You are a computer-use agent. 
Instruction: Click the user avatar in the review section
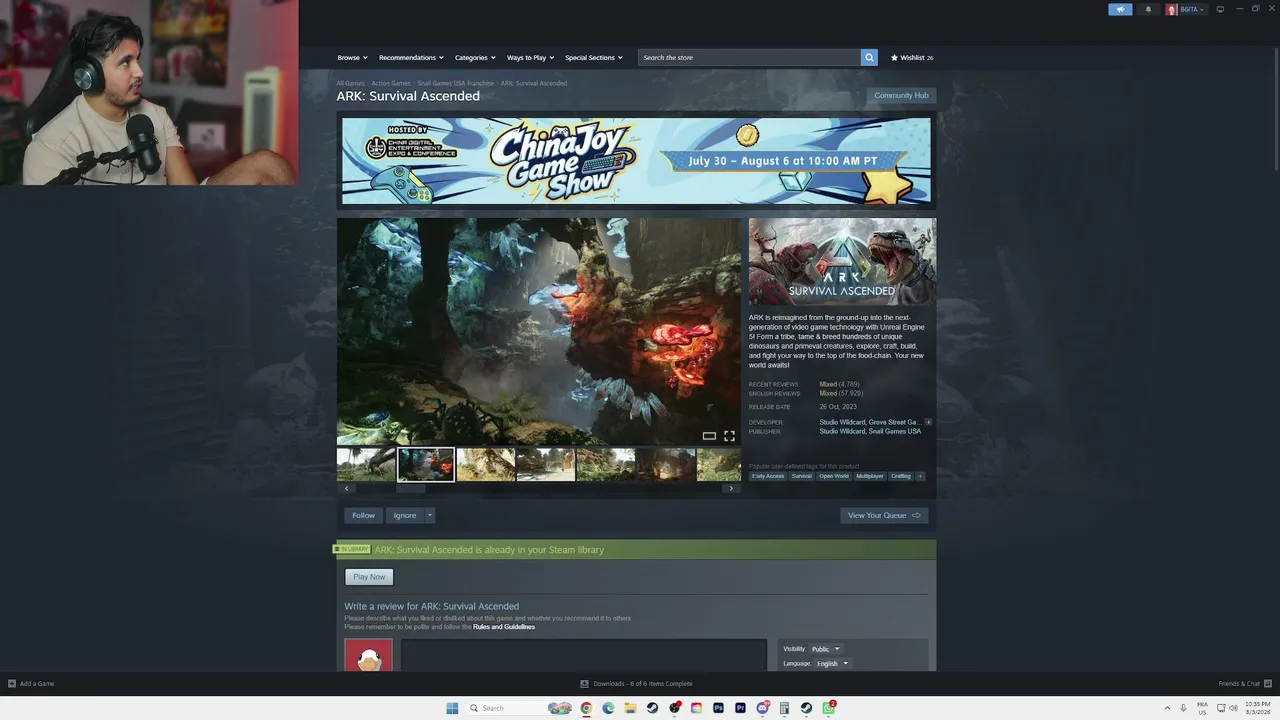point(368,656)
